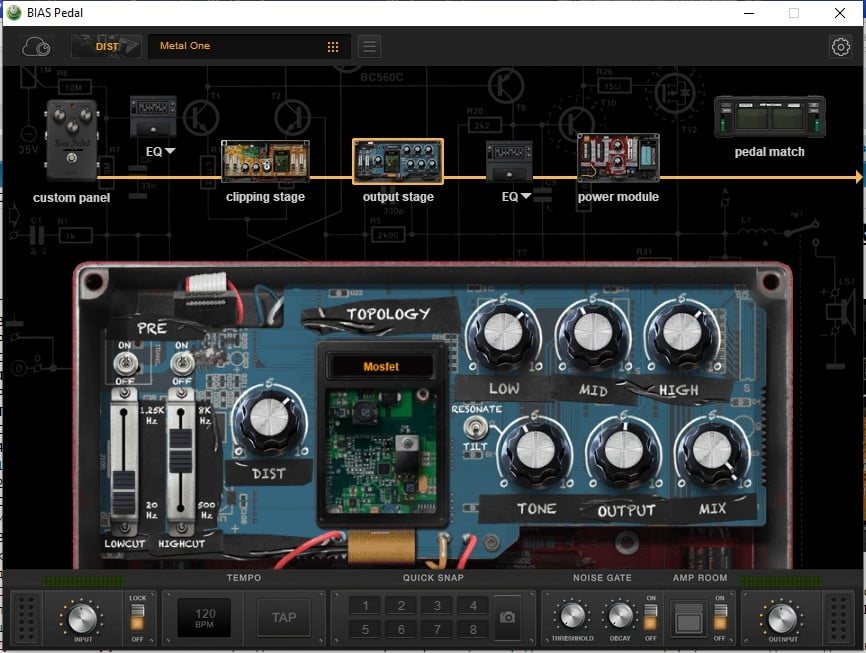Open the Mosfet topology selector
Viewport: 866px width, 653px height.
point(381,367)
